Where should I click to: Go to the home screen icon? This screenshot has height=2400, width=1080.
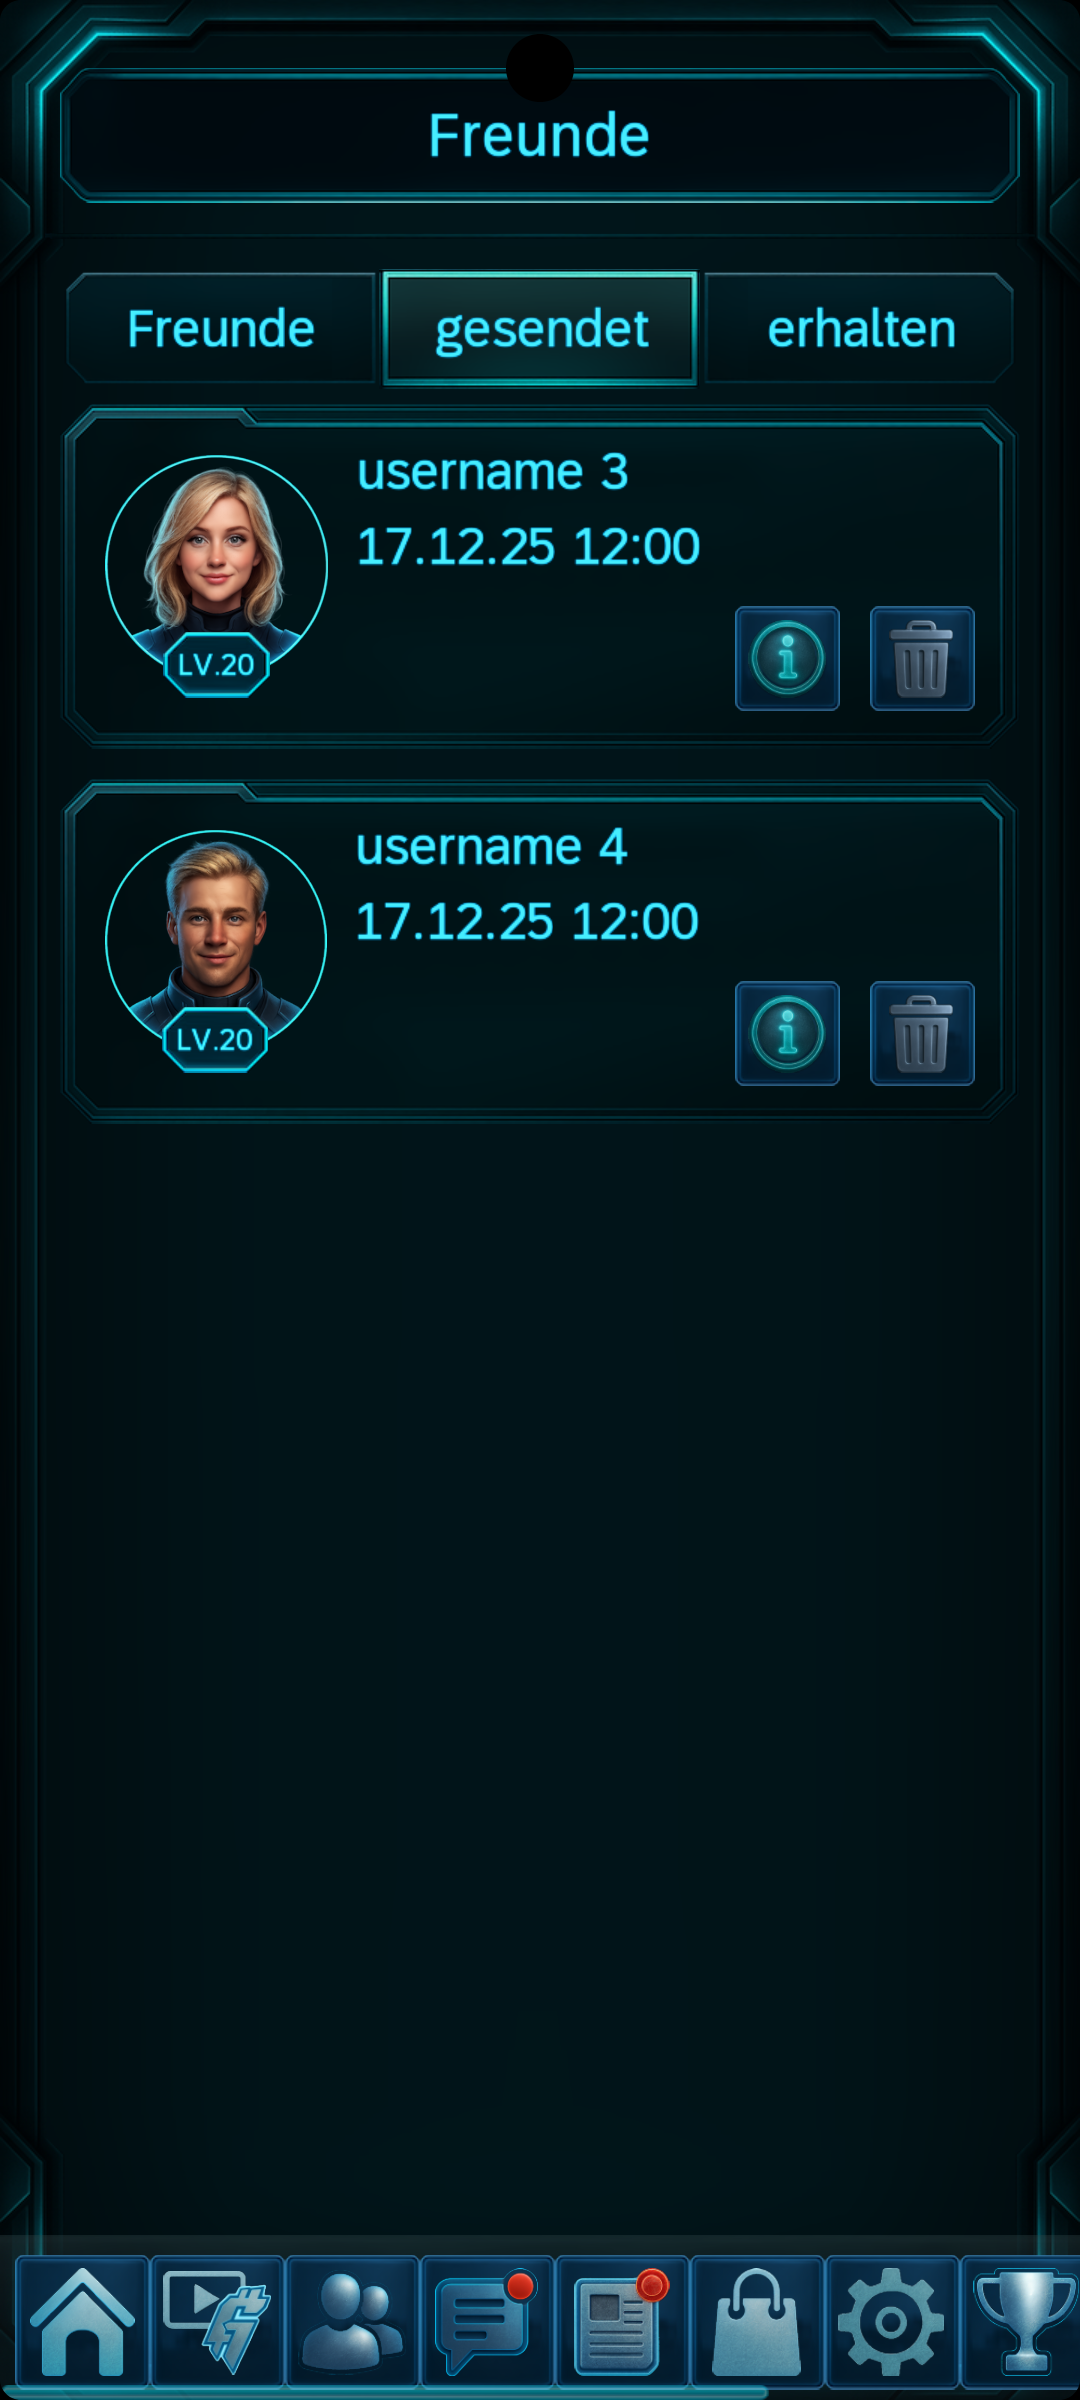(x=82, y=2322)
